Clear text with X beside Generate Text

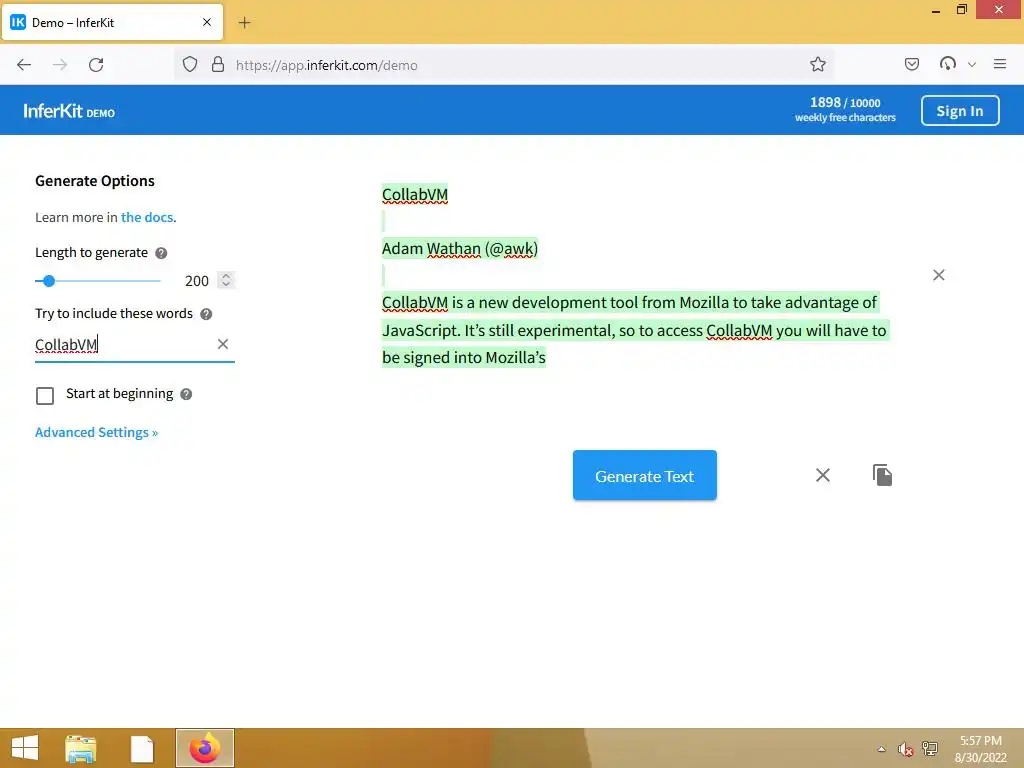pos(823,475)
